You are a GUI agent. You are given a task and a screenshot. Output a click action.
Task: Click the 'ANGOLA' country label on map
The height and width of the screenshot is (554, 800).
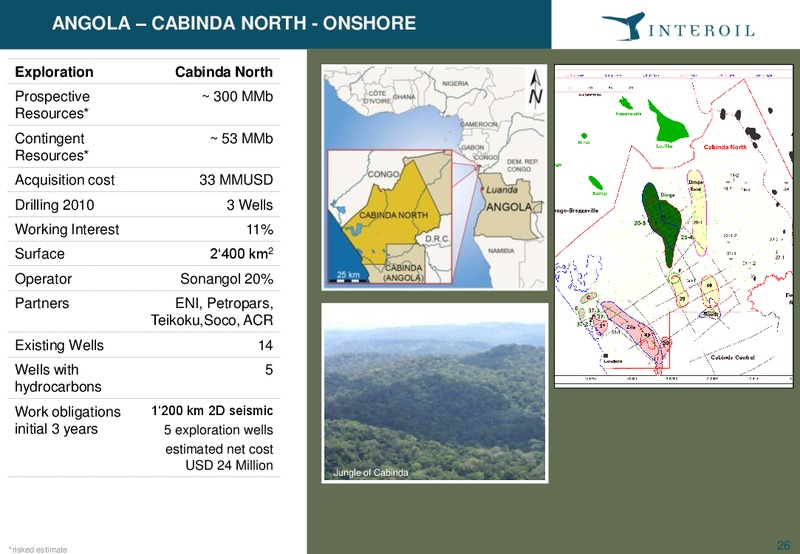pos(509,207)
